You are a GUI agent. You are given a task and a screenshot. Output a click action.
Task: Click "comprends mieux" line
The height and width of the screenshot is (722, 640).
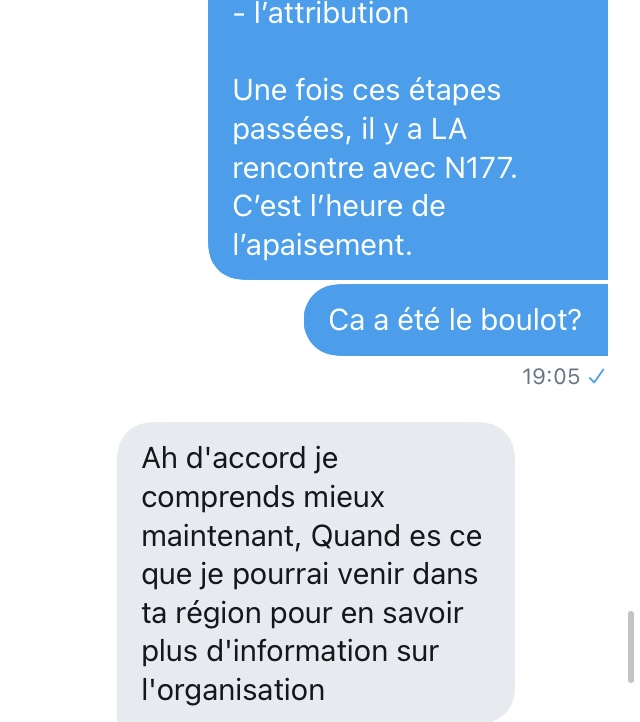pos(263,498)
